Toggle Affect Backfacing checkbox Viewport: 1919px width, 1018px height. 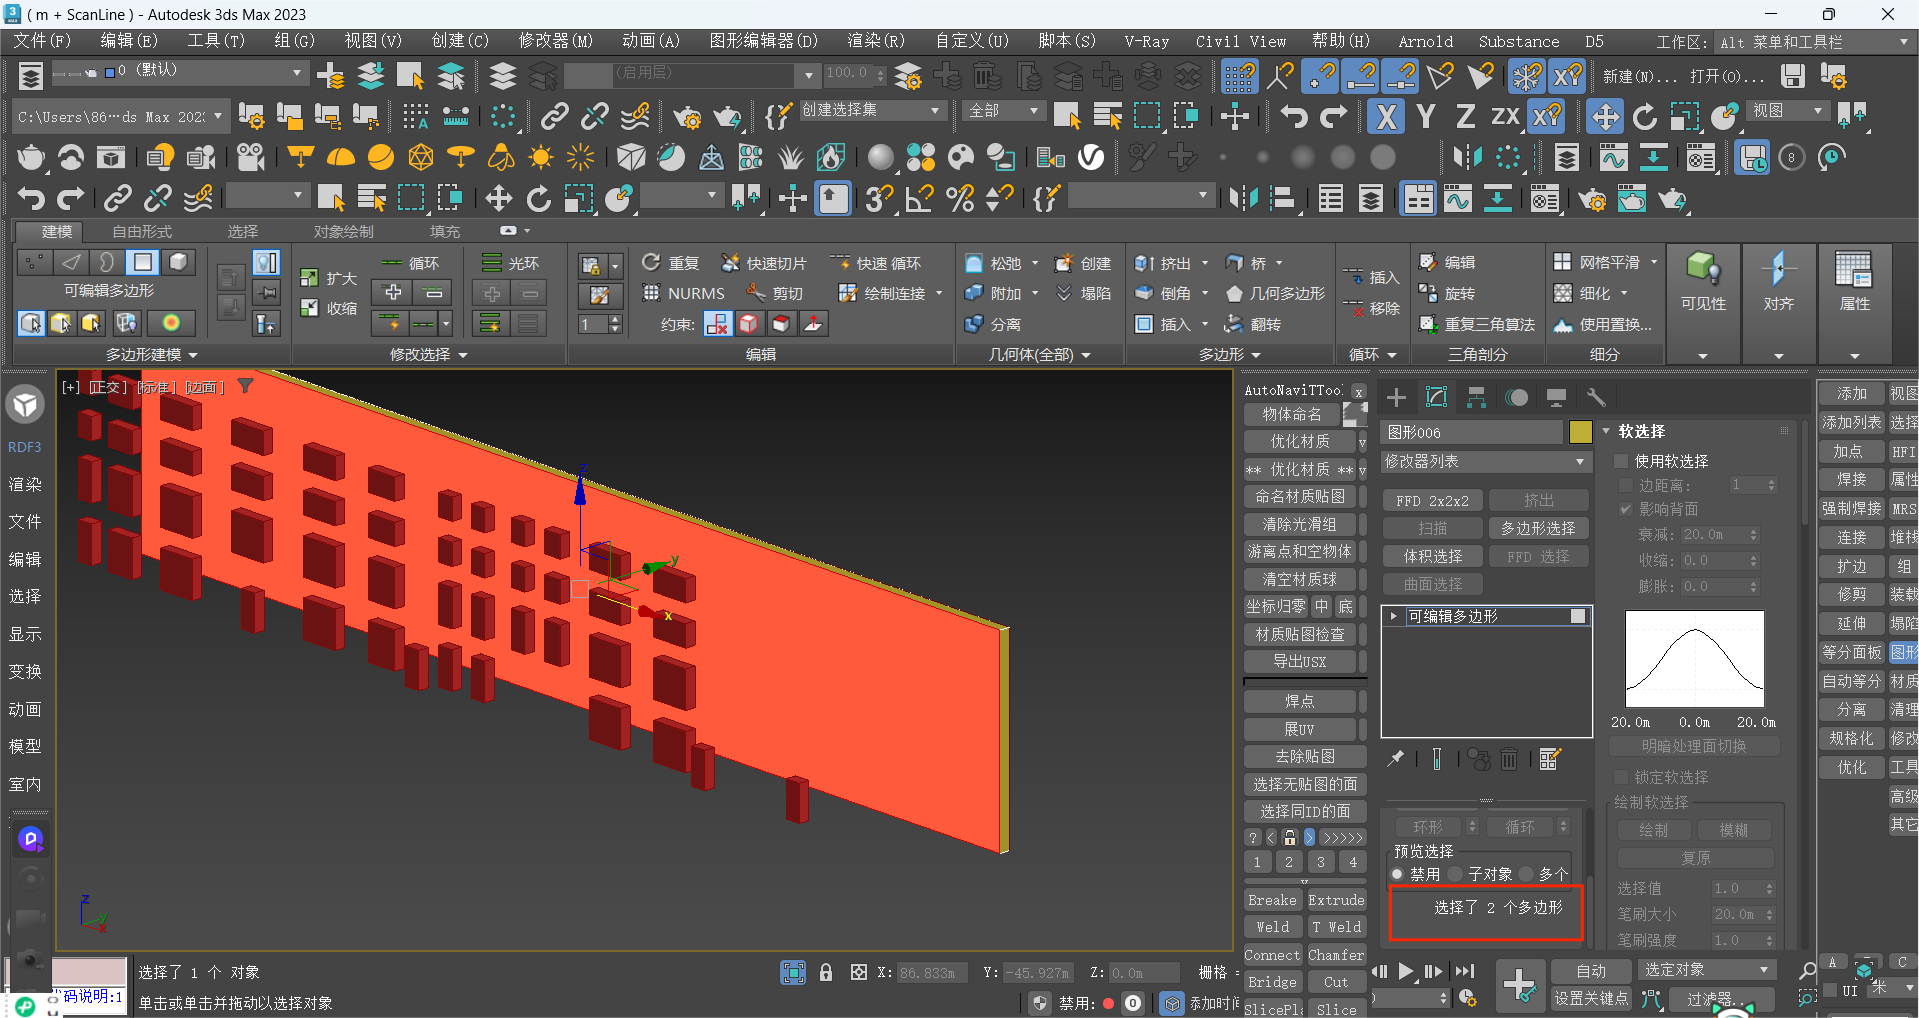click(1626, 509)
